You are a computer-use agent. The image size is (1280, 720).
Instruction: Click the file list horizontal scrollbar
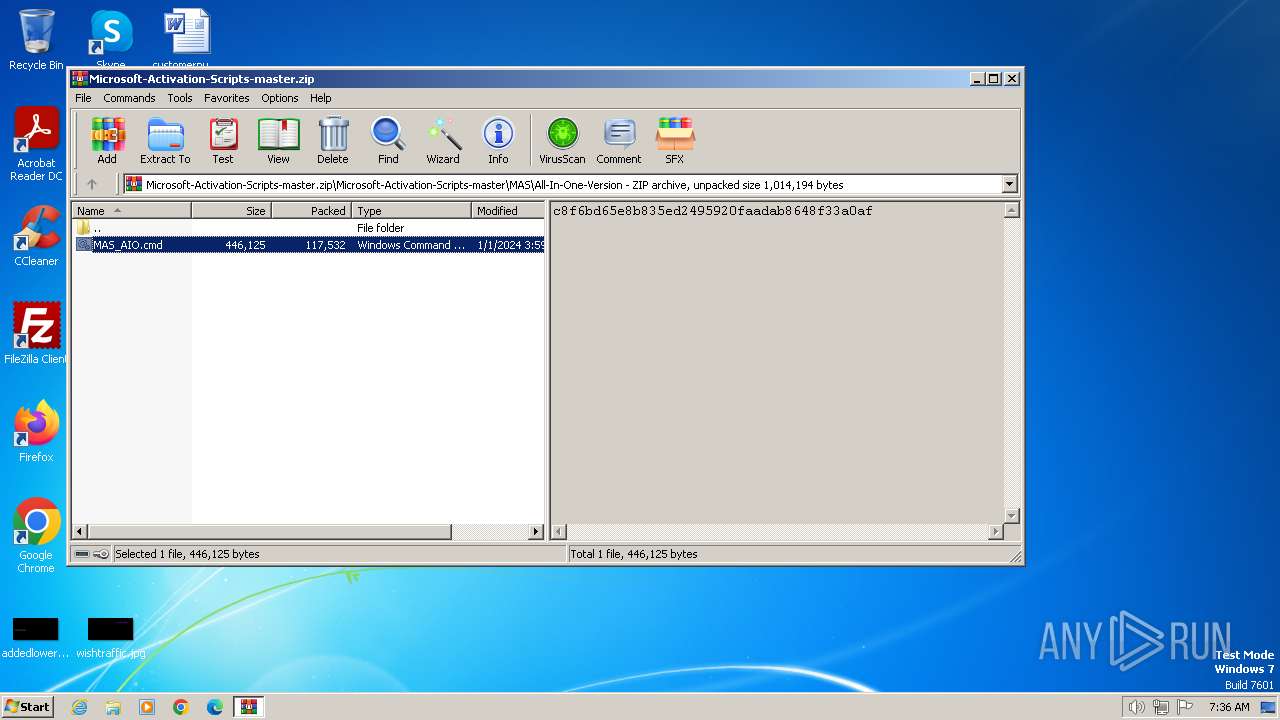pyautogui.click(x=270, y=532)
